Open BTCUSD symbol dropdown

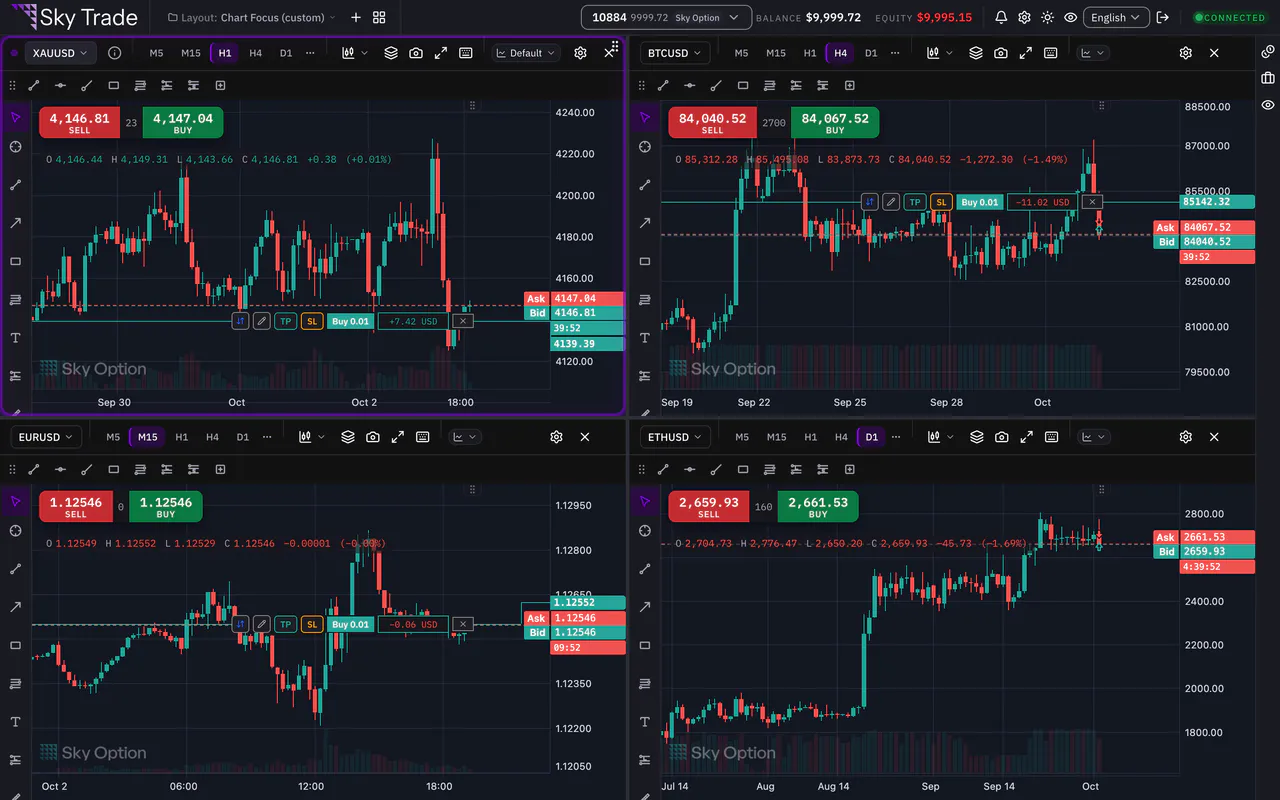[675, 53]
